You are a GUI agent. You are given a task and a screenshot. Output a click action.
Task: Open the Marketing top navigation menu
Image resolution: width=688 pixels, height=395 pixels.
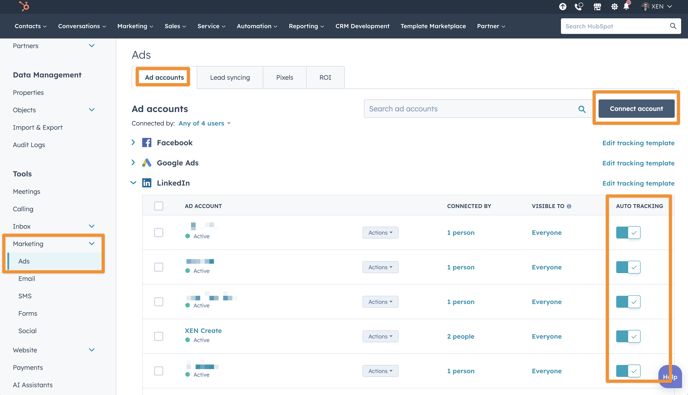(135, 26)
